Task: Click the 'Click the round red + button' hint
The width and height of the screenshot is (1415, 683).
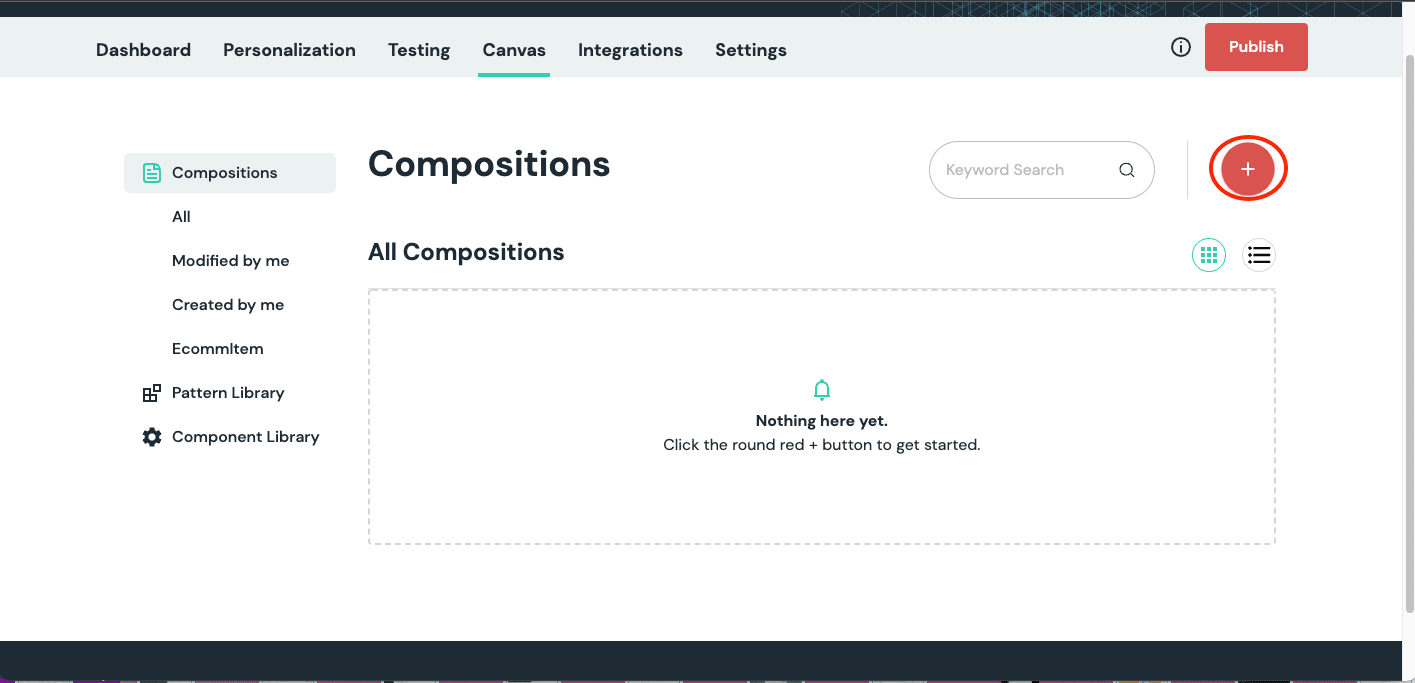Action: click(x=822, y=445)
